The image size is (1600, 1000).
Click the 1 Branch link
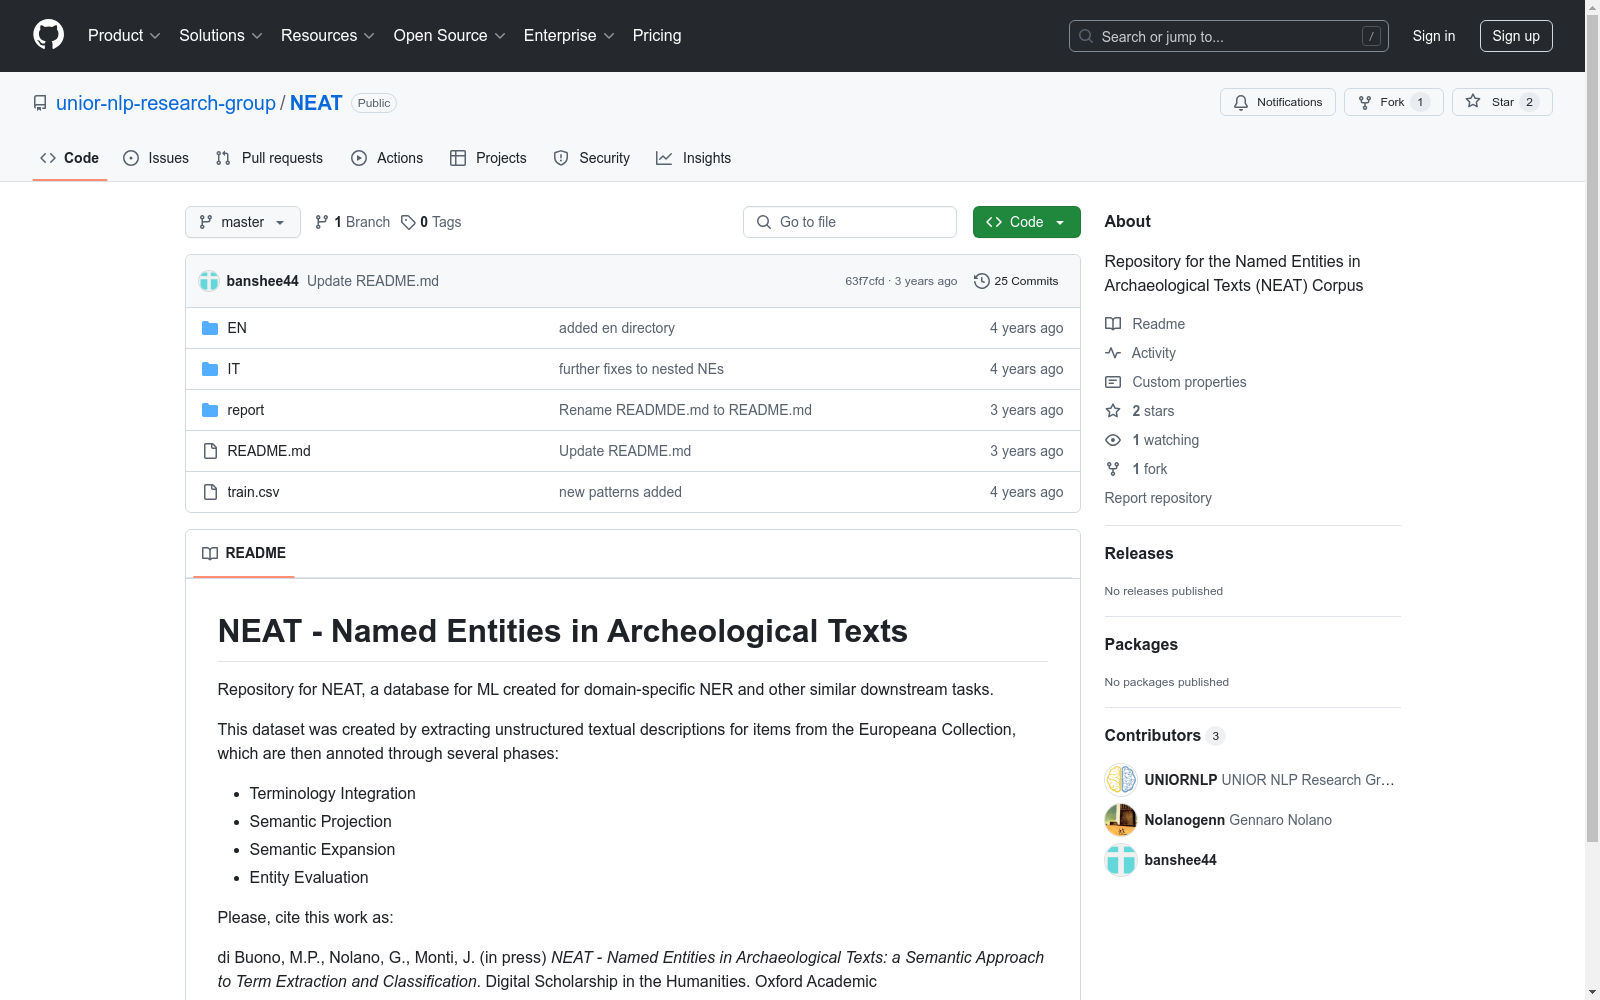coord(352,222)
